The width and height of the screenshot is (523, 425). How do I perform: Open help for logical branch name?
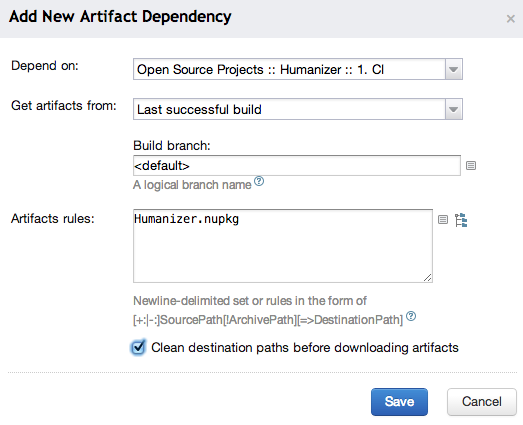[x=259, y=181]
